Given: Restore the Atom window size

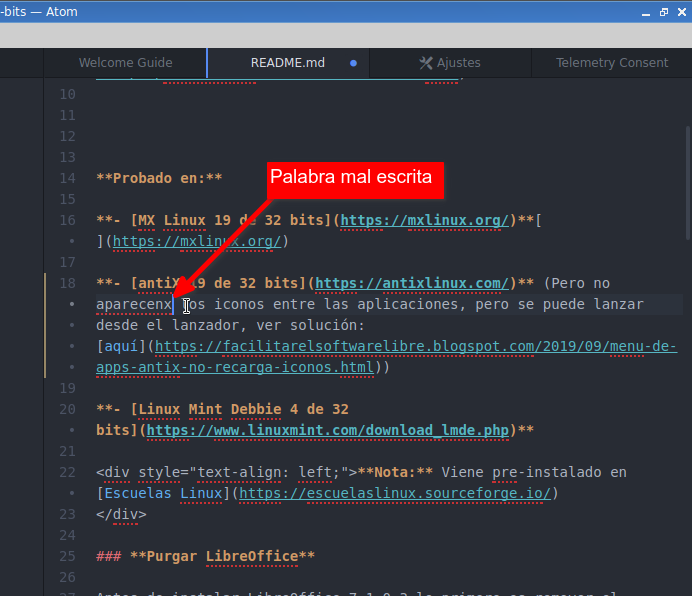Looking at the screenshot, I should (x=664, y=12).
